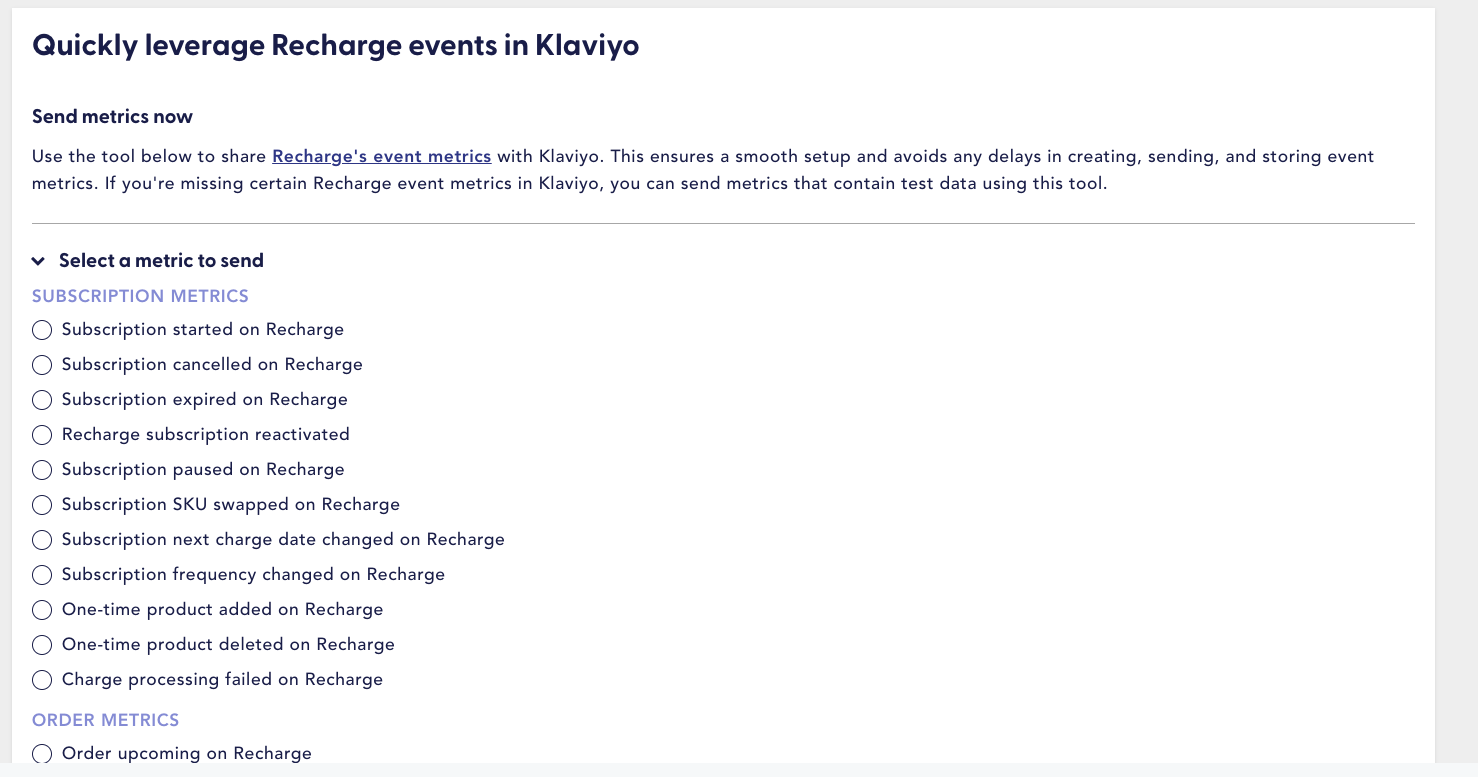Select 'One-time product deleted on Recharge' radio
This screenshot has height=777, width=1478.
pyautogui.click(x=42, y=645)
